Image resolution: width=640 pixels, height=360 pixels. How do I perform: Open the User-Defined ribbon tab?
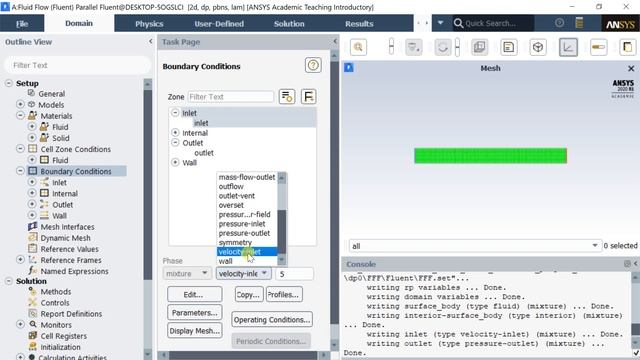pyautogui.click(x=219, y=24)
